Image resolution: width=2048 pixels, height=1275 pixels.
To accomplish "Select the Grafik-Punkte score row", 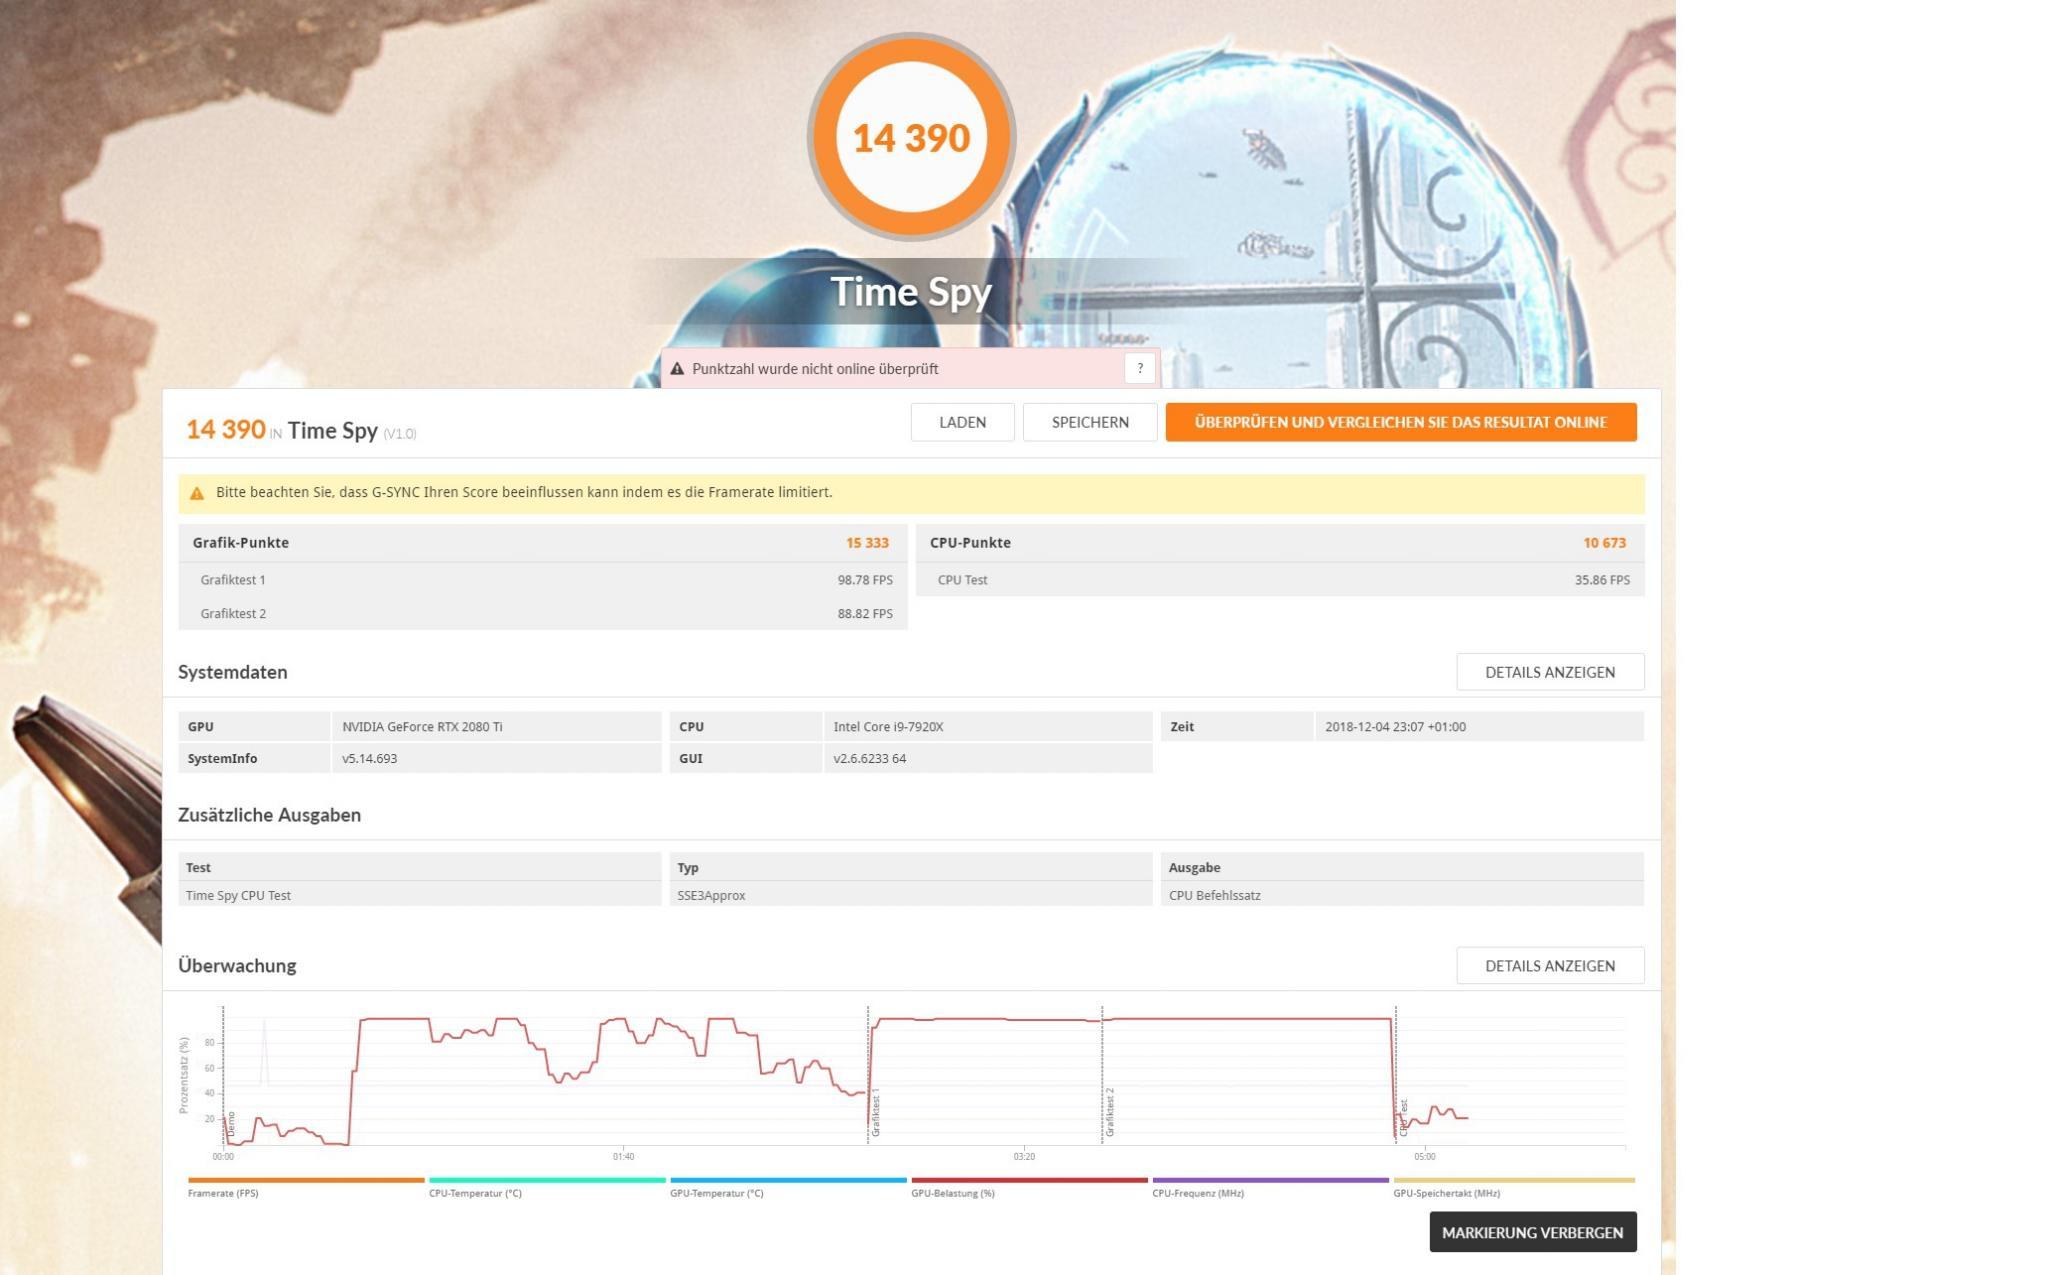I will pyautogui.click(x=541, y=543).
